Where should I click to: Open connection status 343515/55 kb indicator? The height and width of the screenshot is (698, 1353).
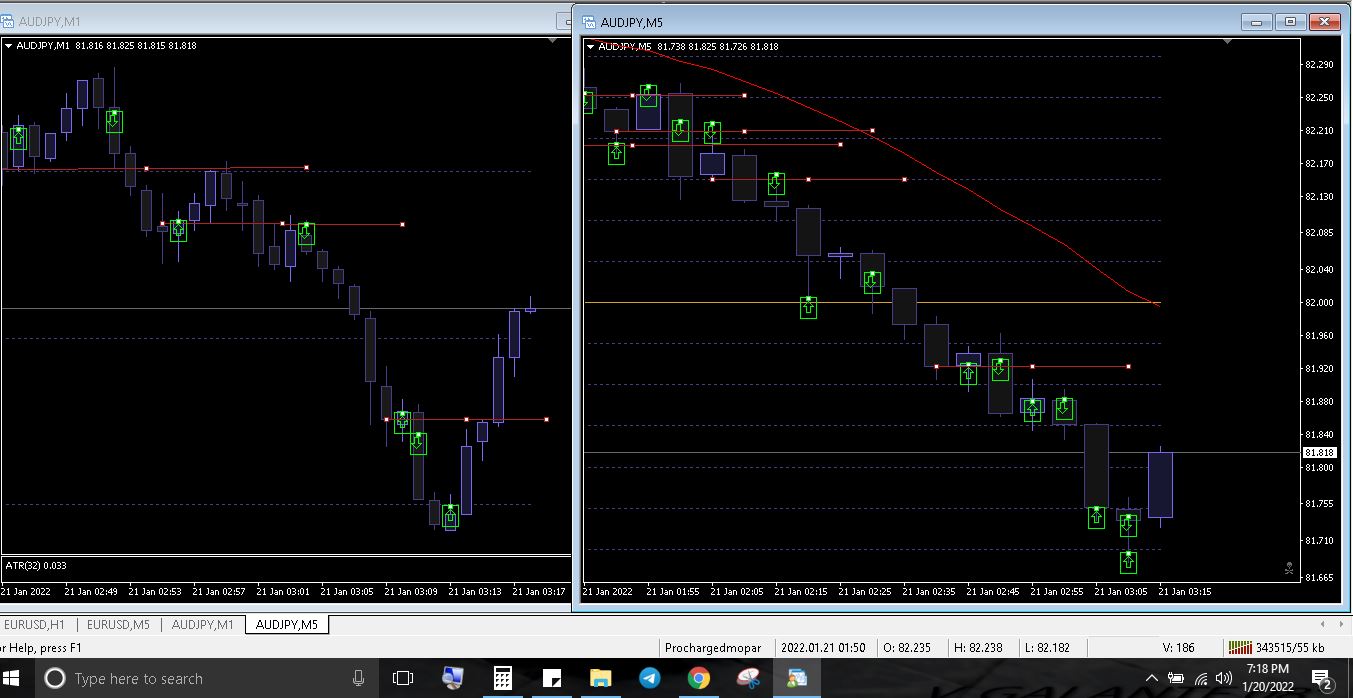pos(1277,648)
